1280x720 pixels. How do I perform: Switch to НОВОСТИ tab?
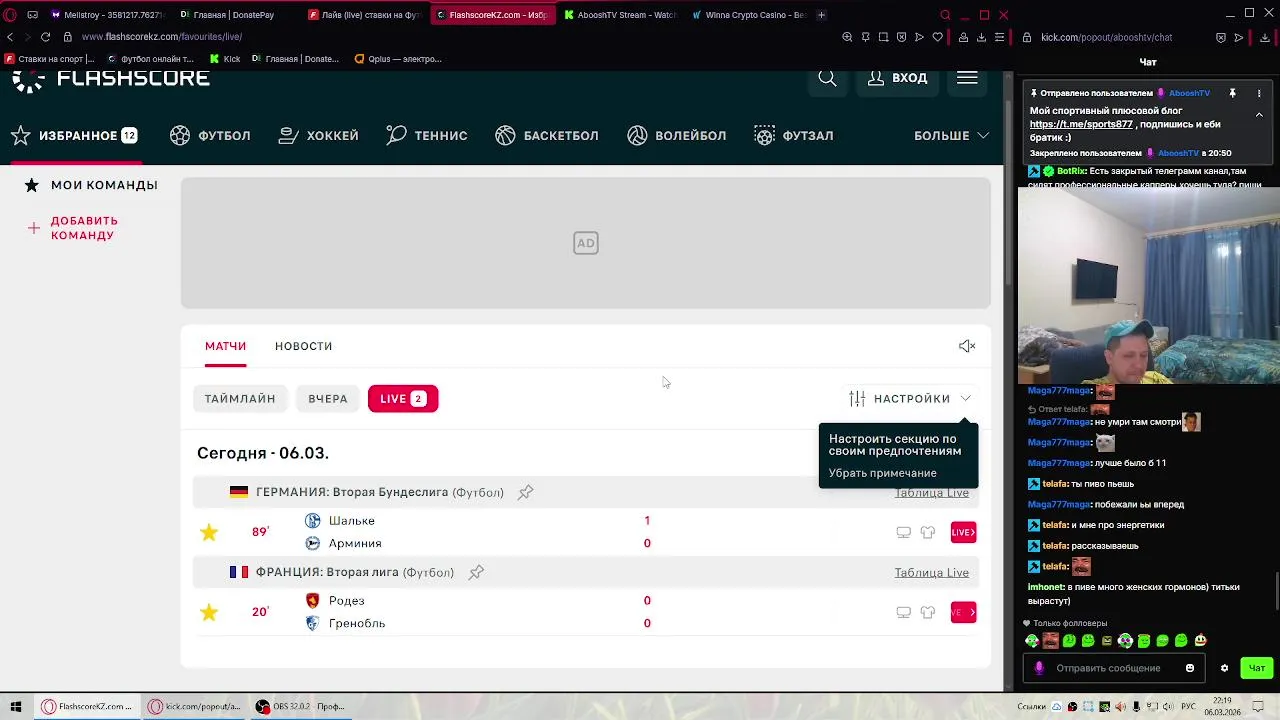pyautogui.click(x=303, y=346)
